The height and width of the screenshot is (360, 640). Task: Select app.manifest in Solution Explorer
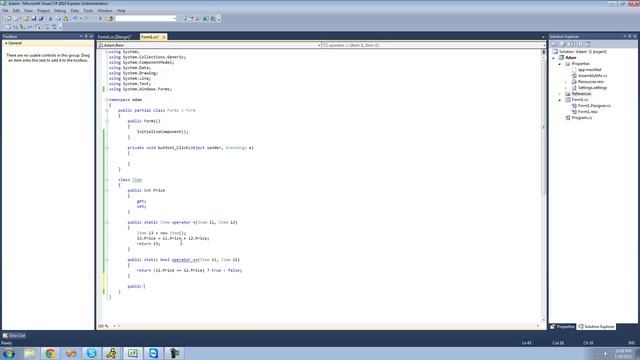589,70
